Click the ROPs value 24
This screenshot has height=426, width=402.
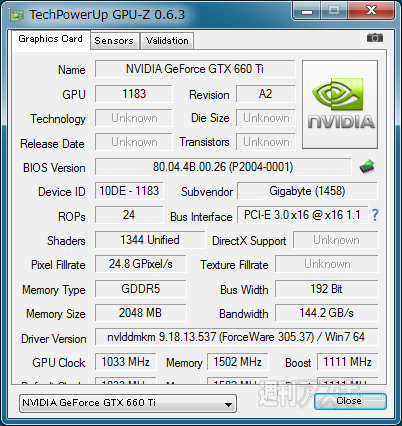pyautogui.click(x=129, y=215)
